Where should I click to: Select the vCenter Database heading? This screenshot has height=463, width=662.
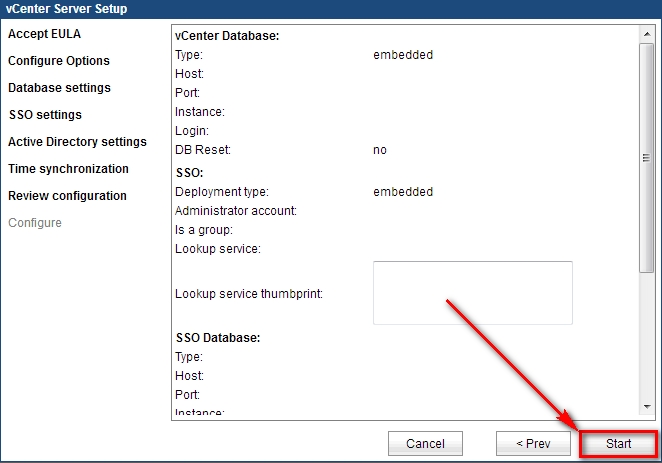[x=227, y=36]
